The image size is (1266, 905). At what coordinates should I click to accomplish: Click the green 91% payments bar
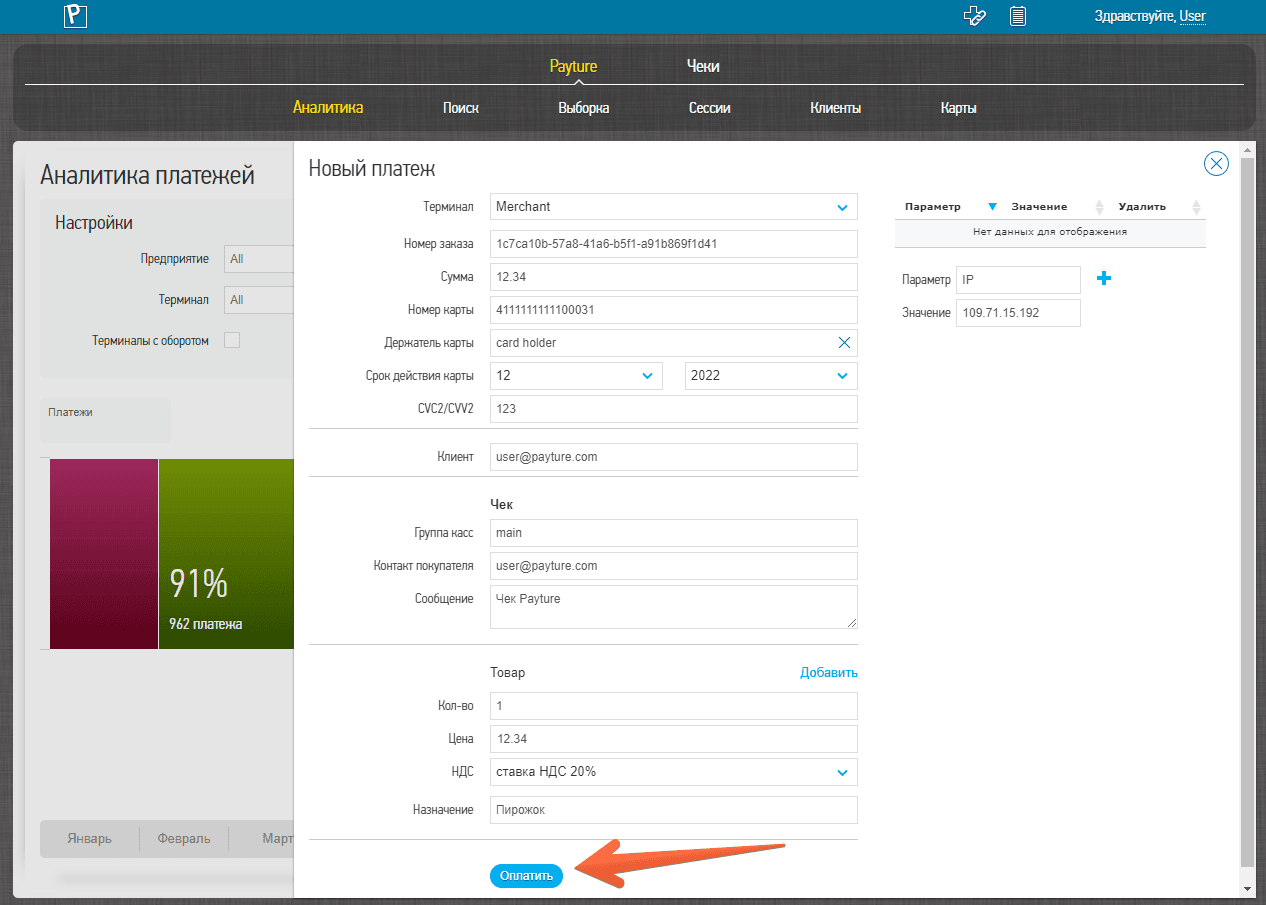tap(226, 554)
